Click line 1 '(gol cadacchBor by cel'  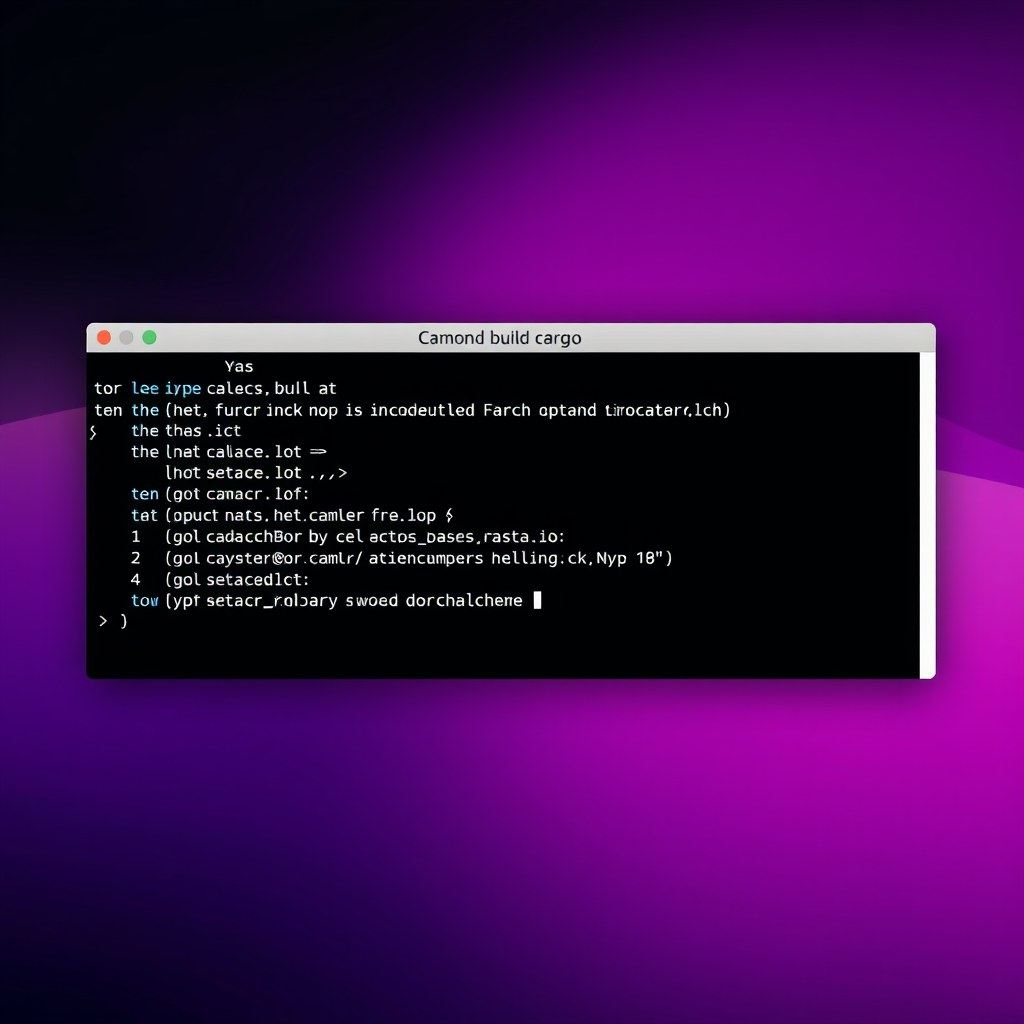pyautogui.click(x=347, y=537)
